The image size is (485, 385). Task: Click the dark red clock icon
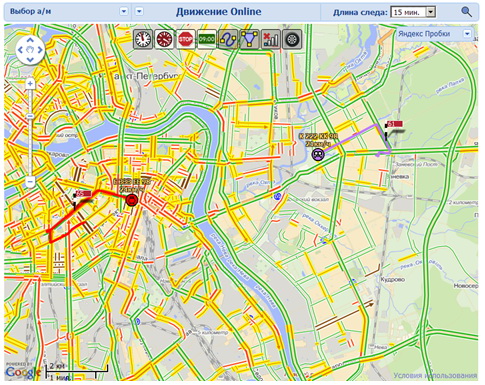click(165, 39)
